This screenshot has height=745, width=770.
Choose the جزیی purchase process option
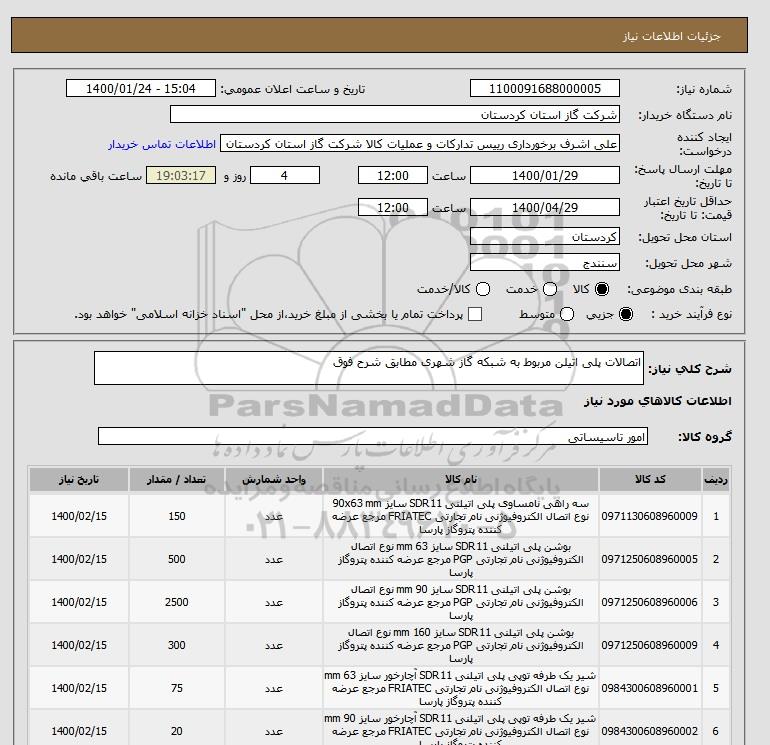point(626,314)
